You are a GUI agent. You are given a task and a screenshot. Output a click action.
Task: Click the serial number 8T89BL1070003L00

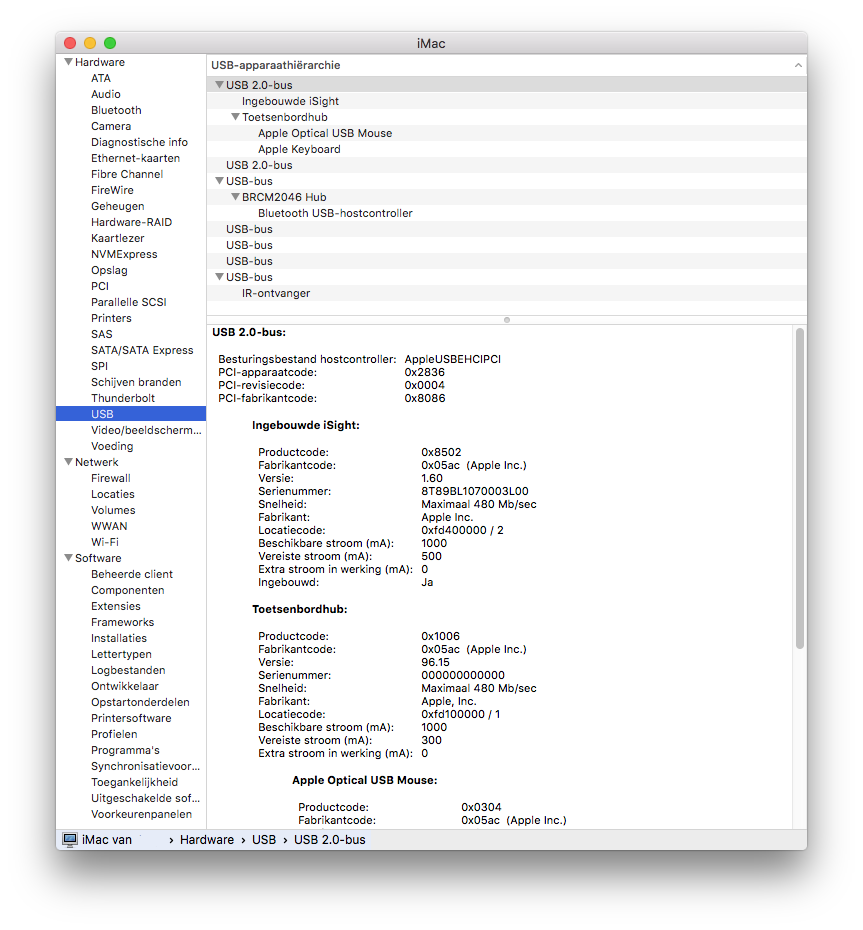click(x=475, y=491)
